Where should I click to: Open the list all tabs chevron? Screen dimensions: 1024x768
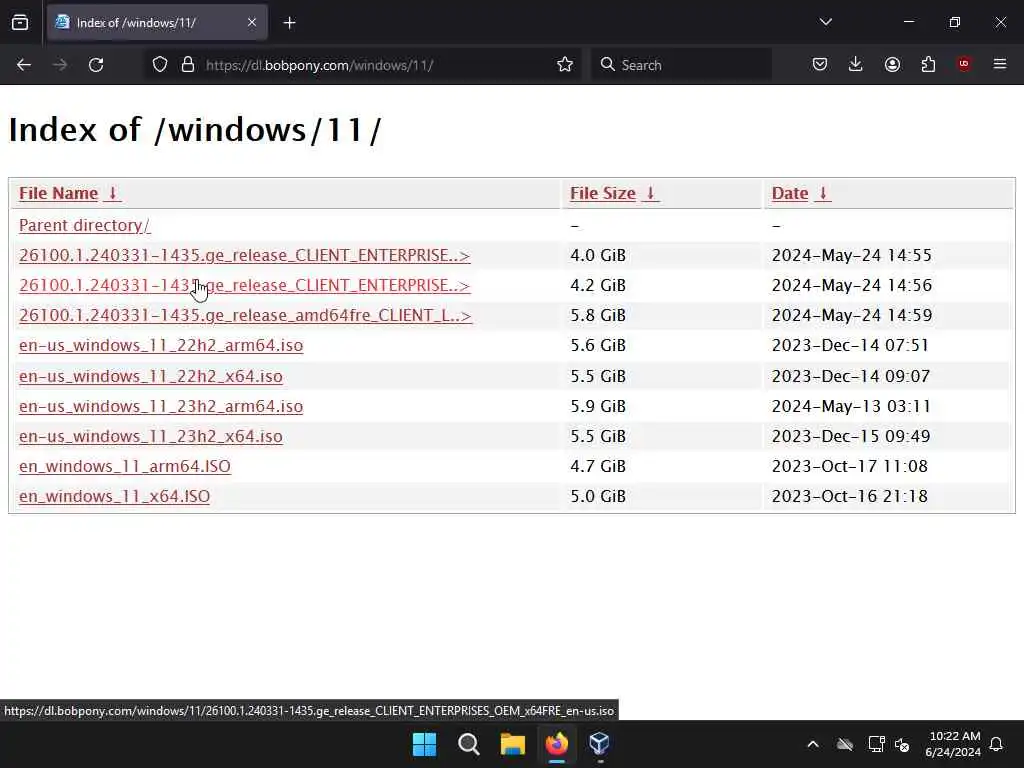825,22
